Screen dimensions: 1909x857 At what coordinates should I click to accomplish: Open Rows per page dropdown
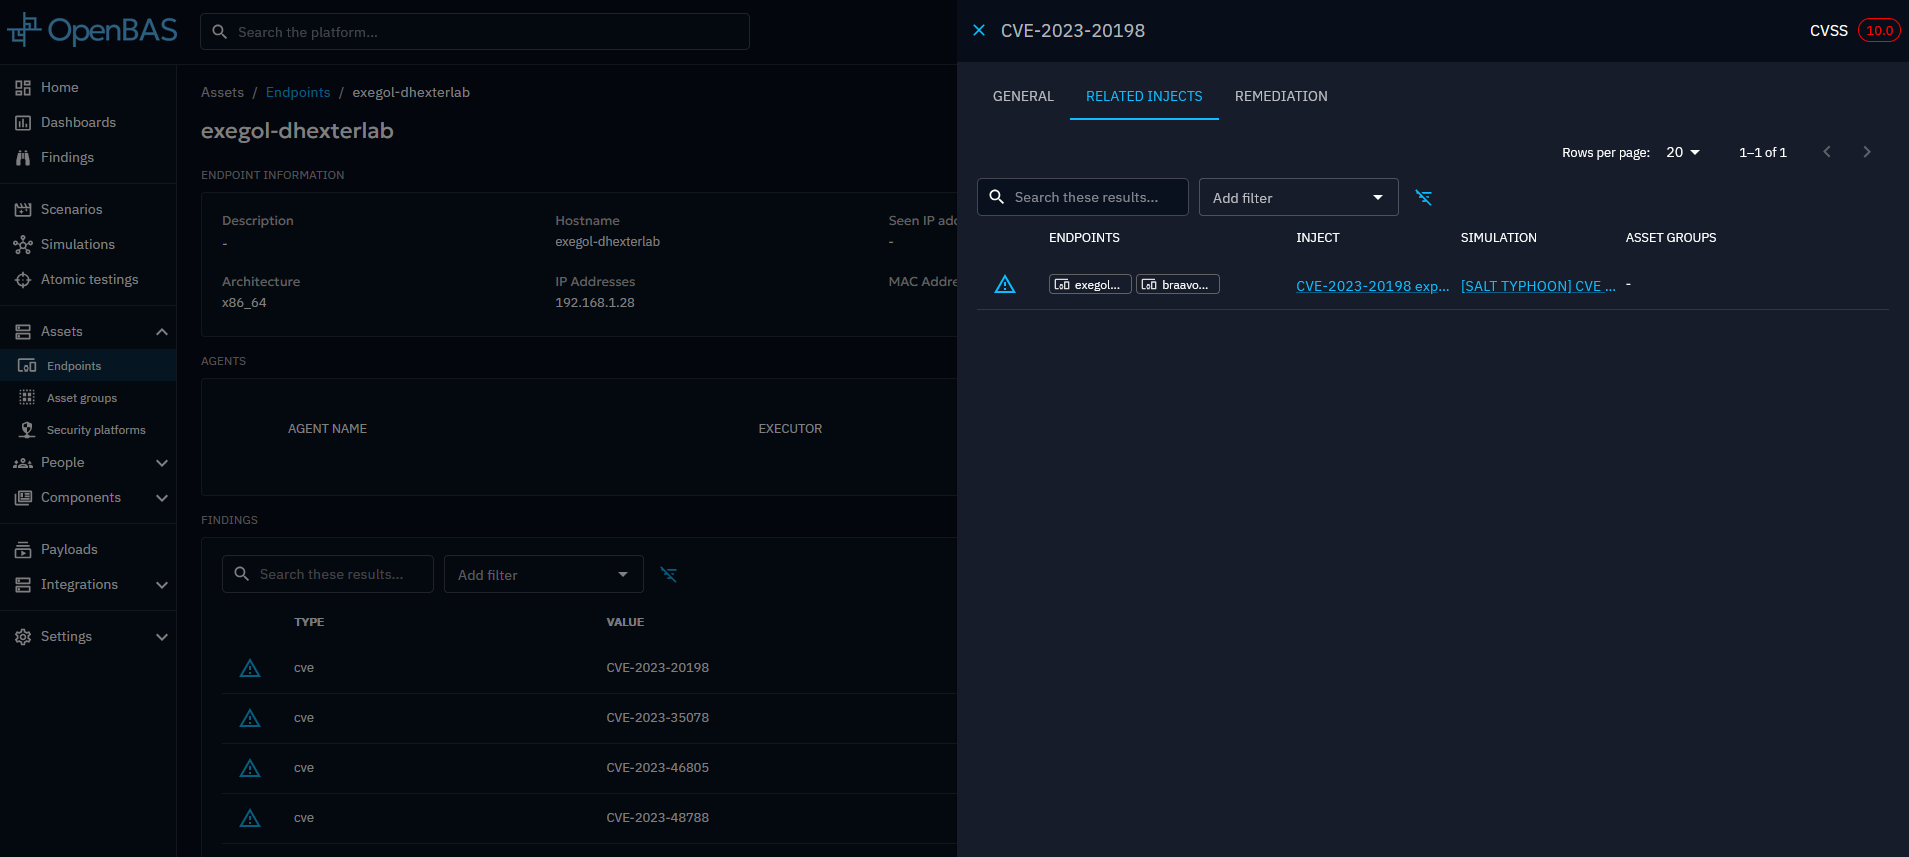coord(1682,153)
